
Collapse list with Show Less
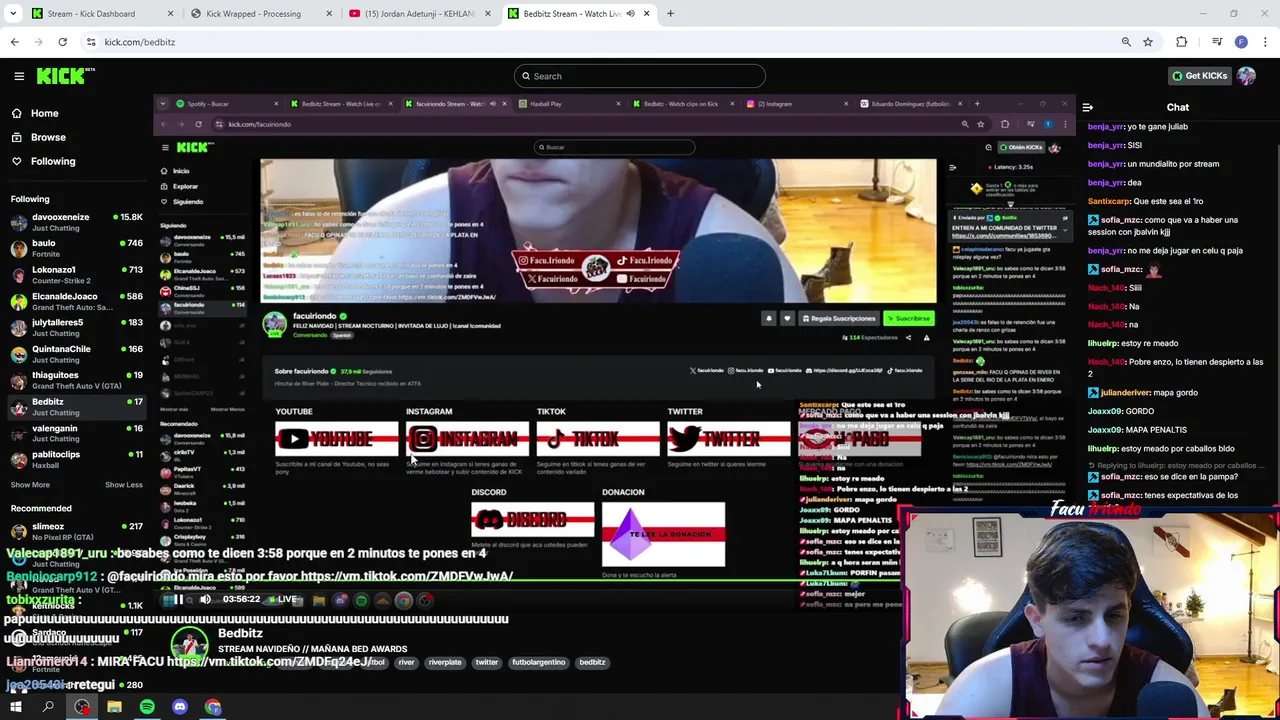123,485
